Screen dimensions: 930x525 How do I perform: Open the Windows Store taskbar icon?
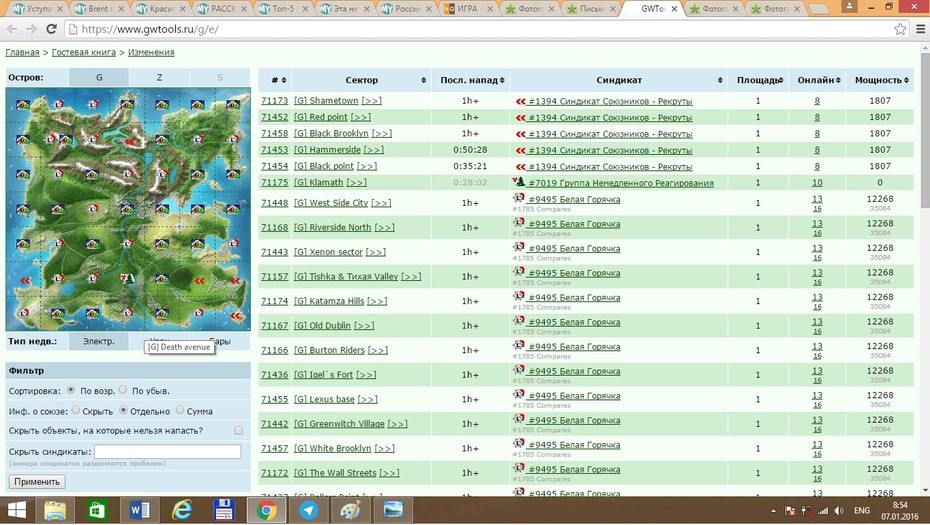click(97, 510)
